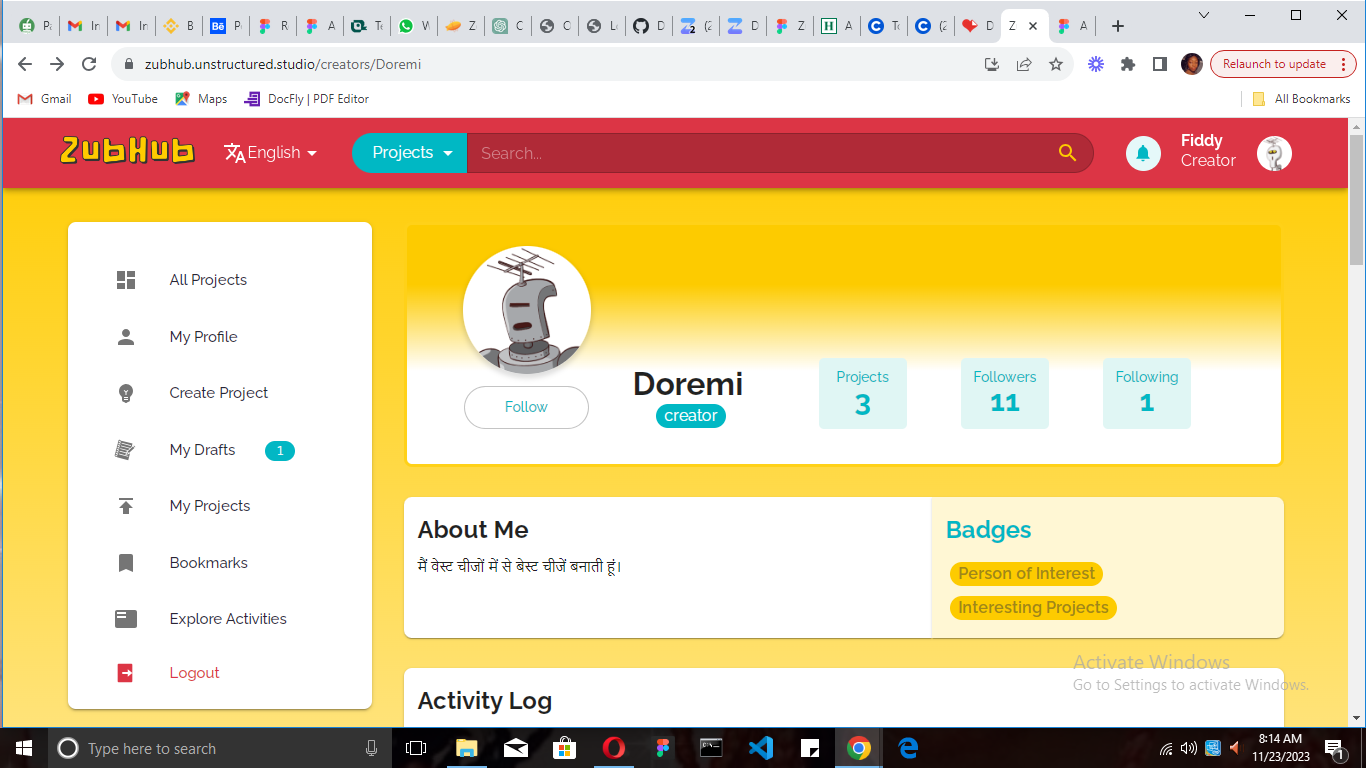This screenshot has height=768, width=1366.
Task: Click the red Logout icon
Action: tap(126, 673)
